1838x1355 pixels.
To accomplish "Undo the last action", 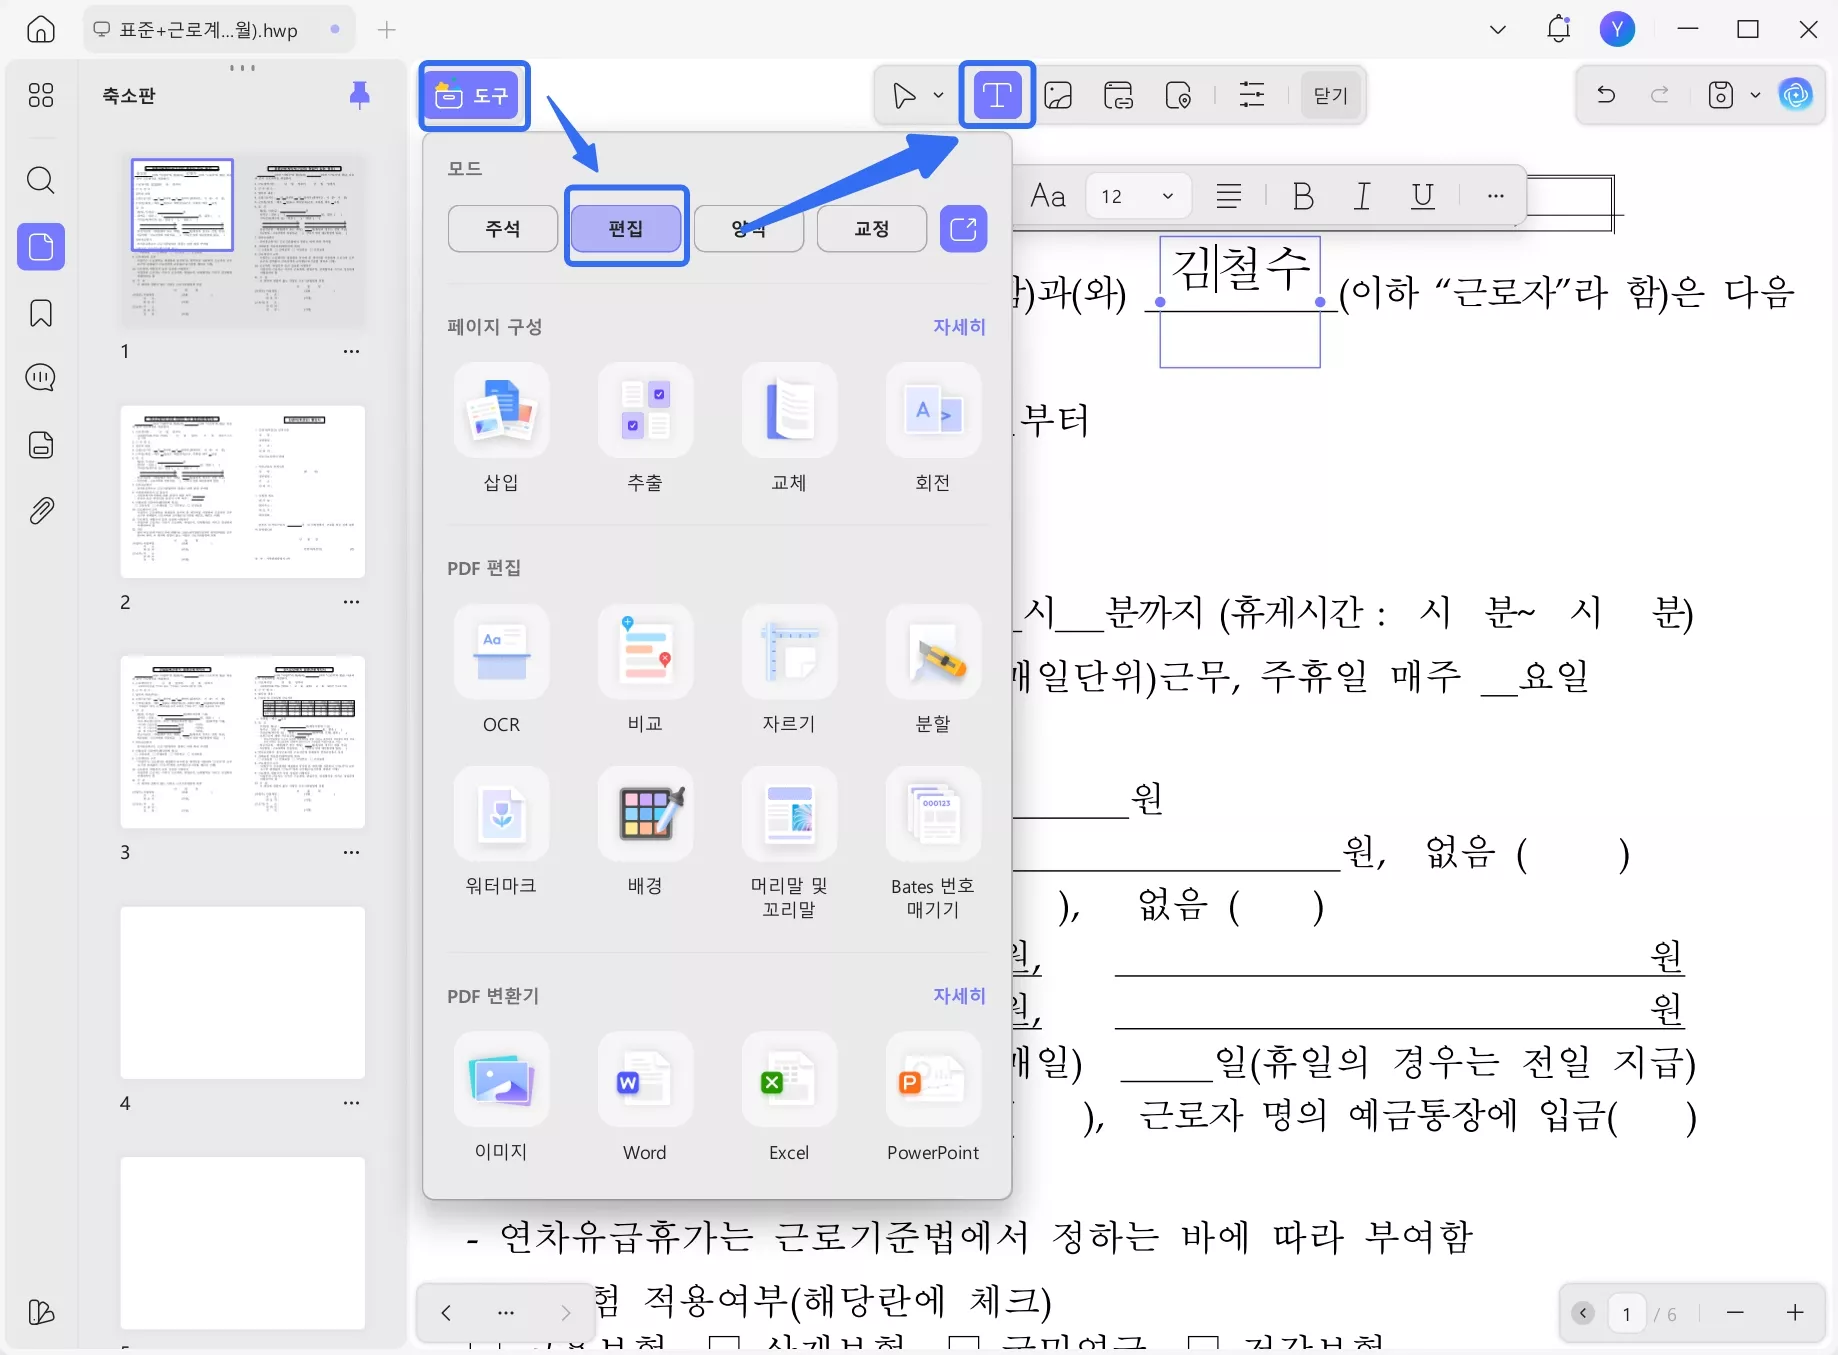I will (1605, 95).
